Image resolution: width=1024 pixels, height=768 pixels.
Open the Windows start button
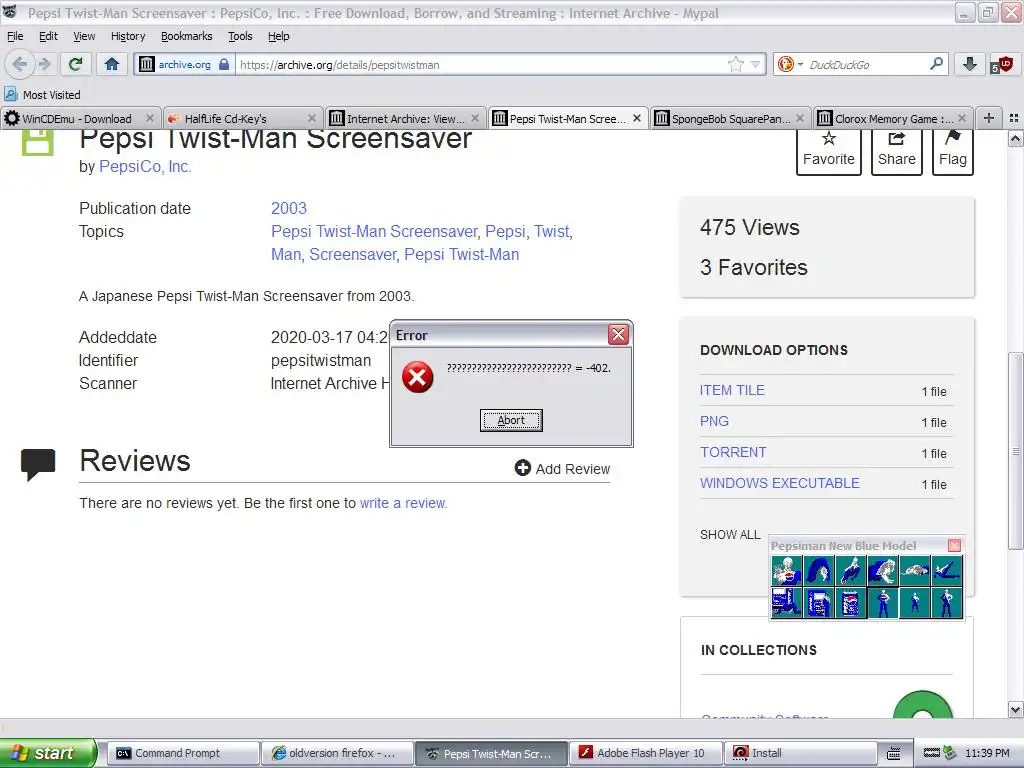(47, 753)
